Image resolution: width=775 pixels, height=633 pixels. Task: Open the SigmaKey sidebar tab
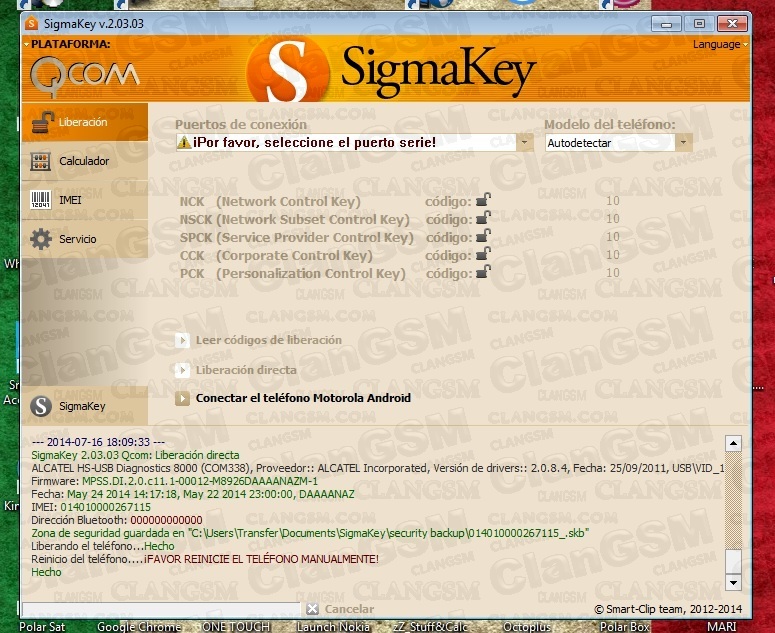pos(85,406)
